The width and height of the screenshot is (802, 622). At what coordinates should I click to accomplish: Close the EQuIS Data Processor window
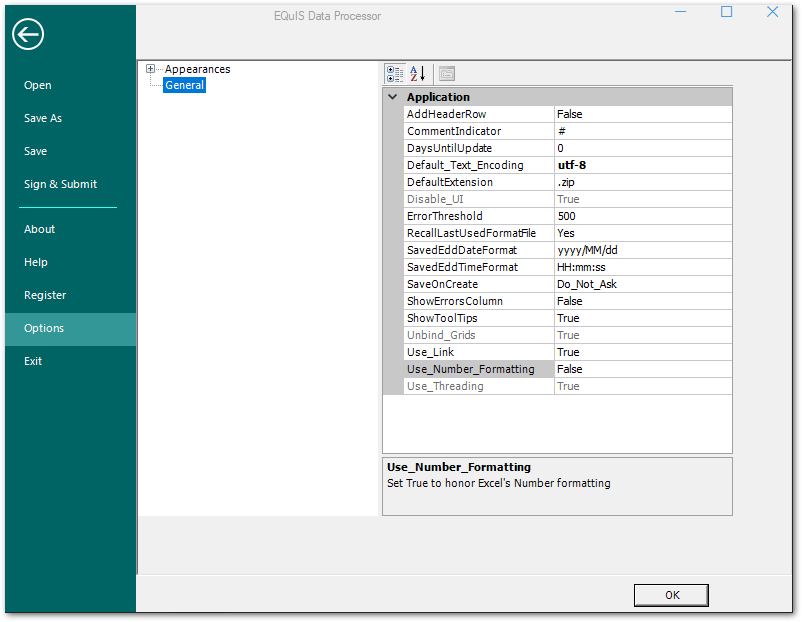point(772,12)
